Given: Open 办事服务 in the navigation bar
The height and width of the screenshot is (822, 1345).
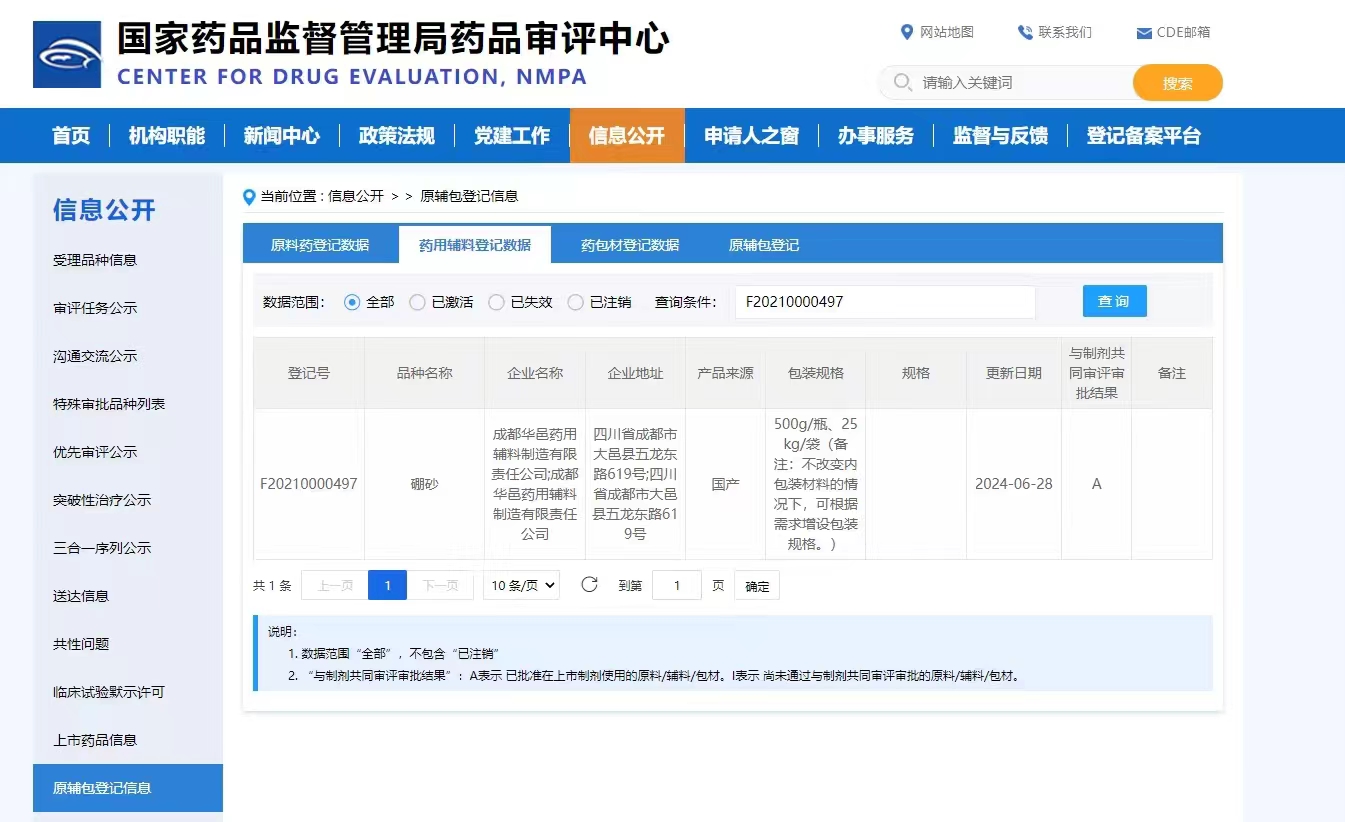Looking at the screenshot, I should coord(876,136).
